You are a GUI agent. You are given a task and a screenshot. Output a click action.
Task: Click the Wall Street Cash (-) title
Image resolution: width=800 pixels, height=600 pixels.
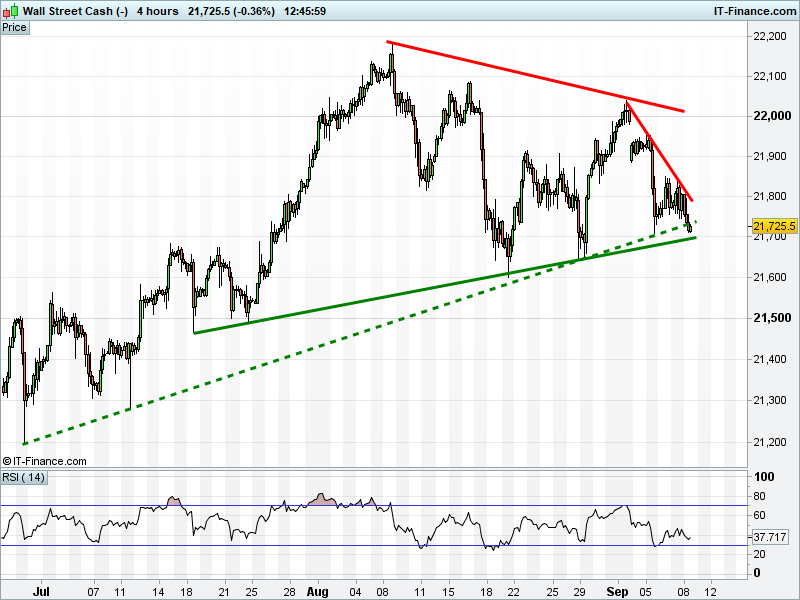76,11
